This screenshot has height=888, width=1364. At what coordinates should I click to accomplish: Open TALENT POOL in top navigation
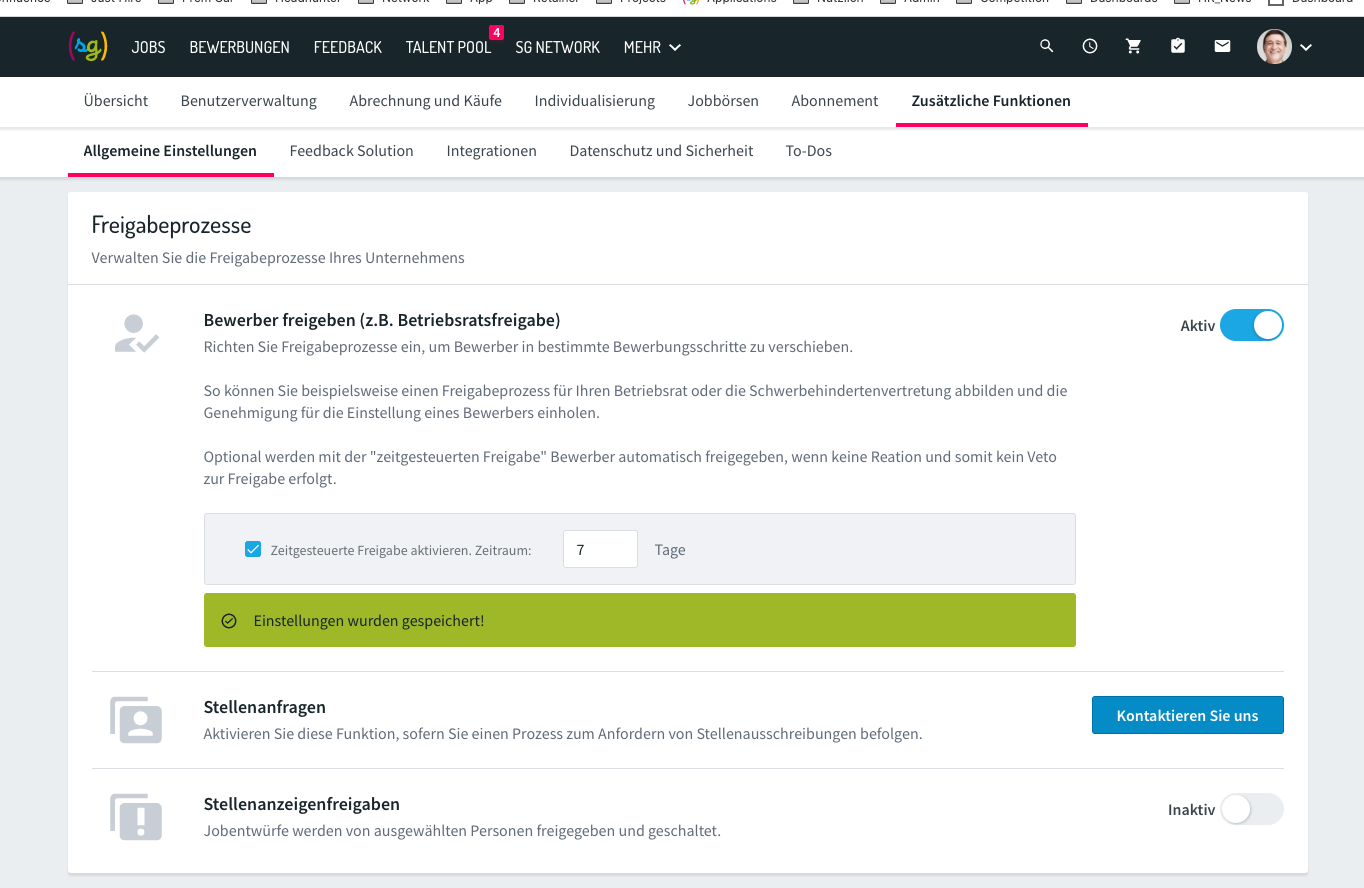point(448,47)
